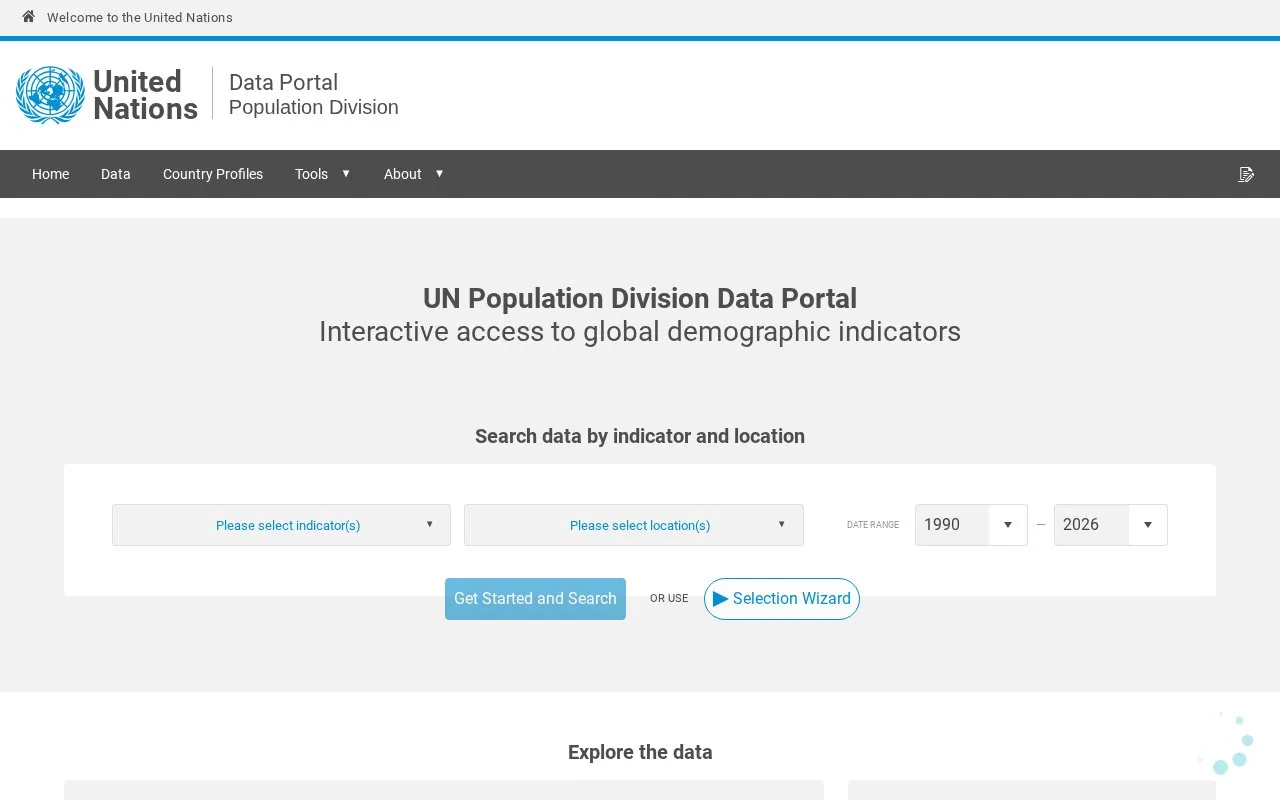The width and height of the screenshot is (1280, 800).
Task: Click the United Nations emblem logo
Action: (50, 95)
